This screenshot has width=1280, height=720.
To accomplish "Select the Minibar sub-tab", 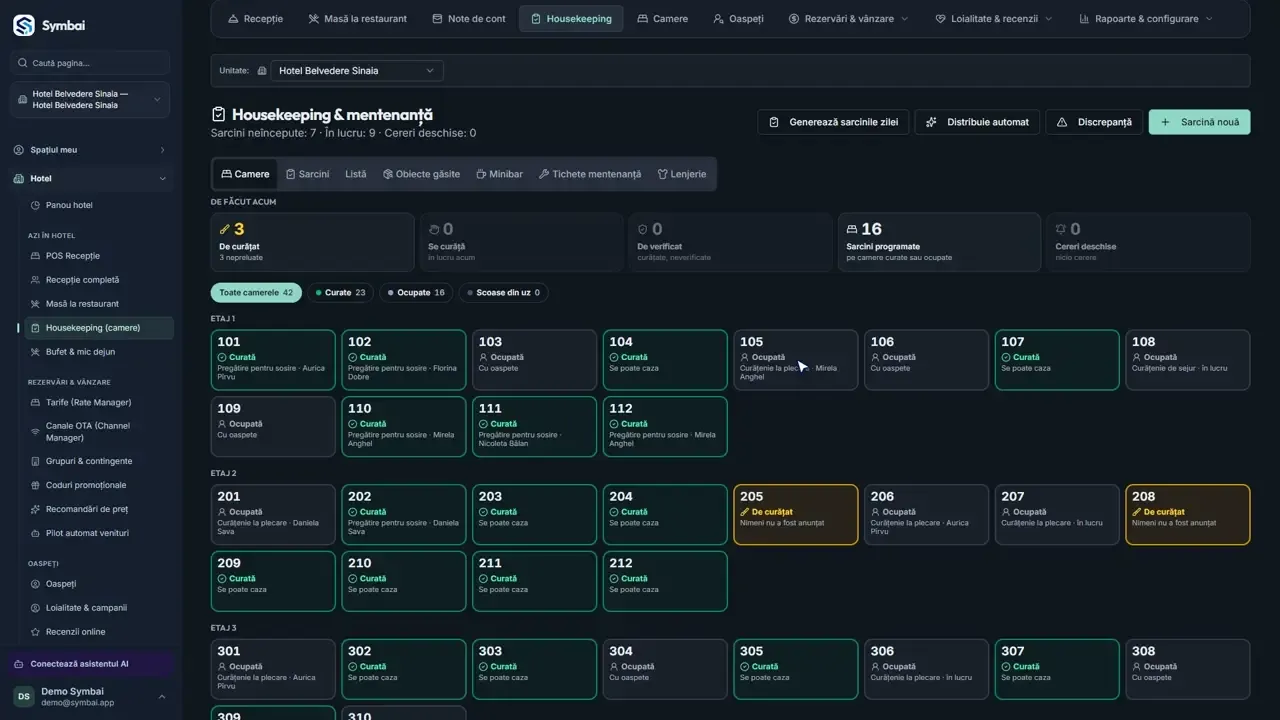I will point(499,174).
